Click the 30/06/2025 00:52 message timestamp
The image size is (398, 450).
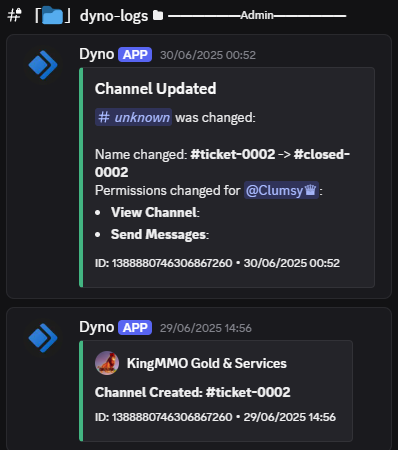point(208,55)
